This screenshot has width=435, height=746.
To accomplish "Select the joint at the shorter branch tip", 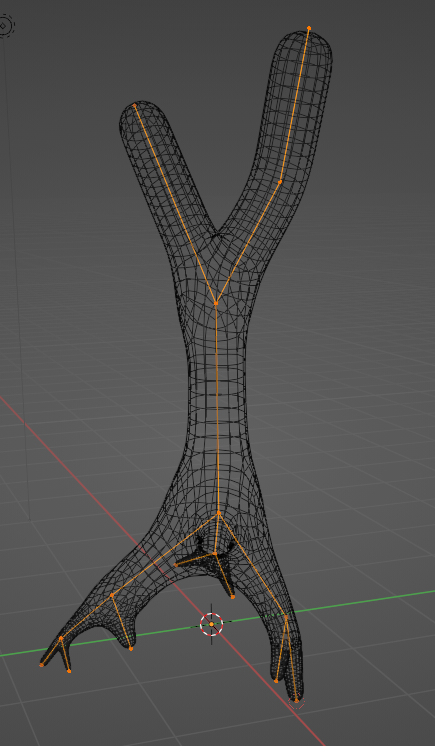I will [x=135, y=106].
